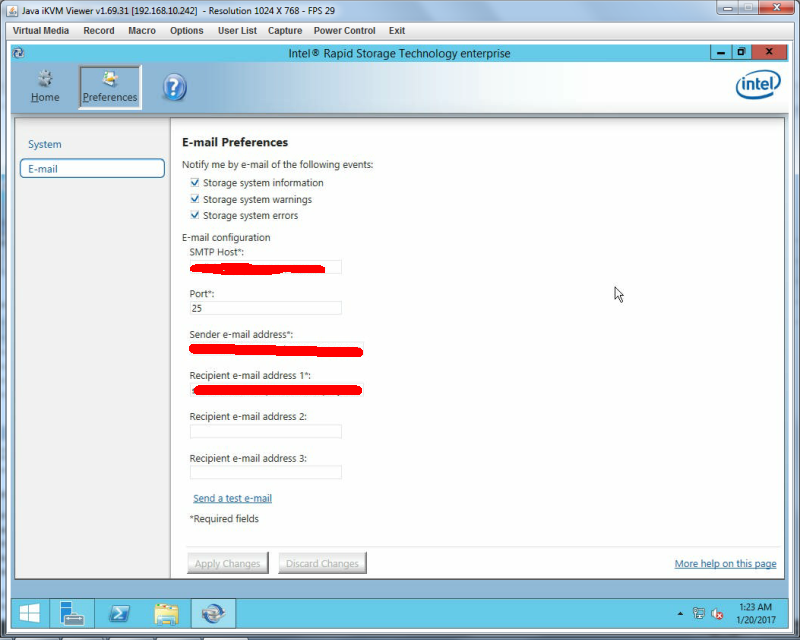Viewport: 800px width, 640px height.
Task: Toggle Storage system information checkbox
Action: click(x=194, y=182)
